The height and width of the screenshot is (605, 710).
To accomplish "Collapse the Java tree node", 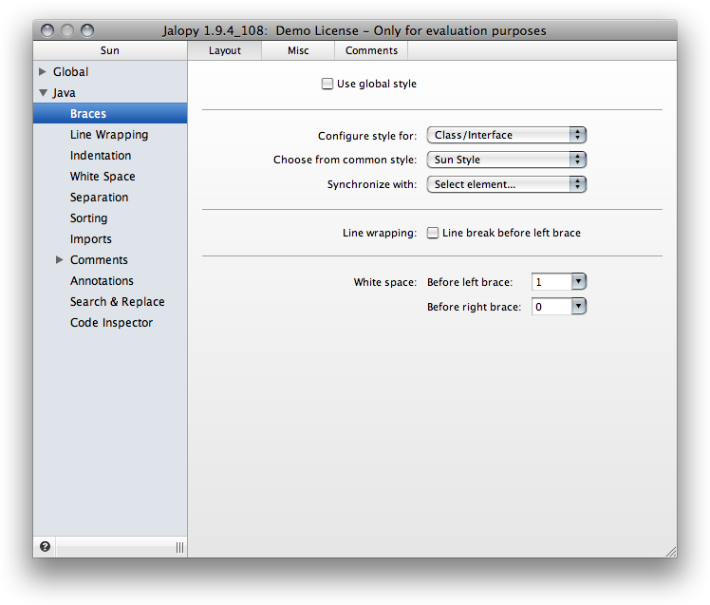I will click(x=43, y=93).
